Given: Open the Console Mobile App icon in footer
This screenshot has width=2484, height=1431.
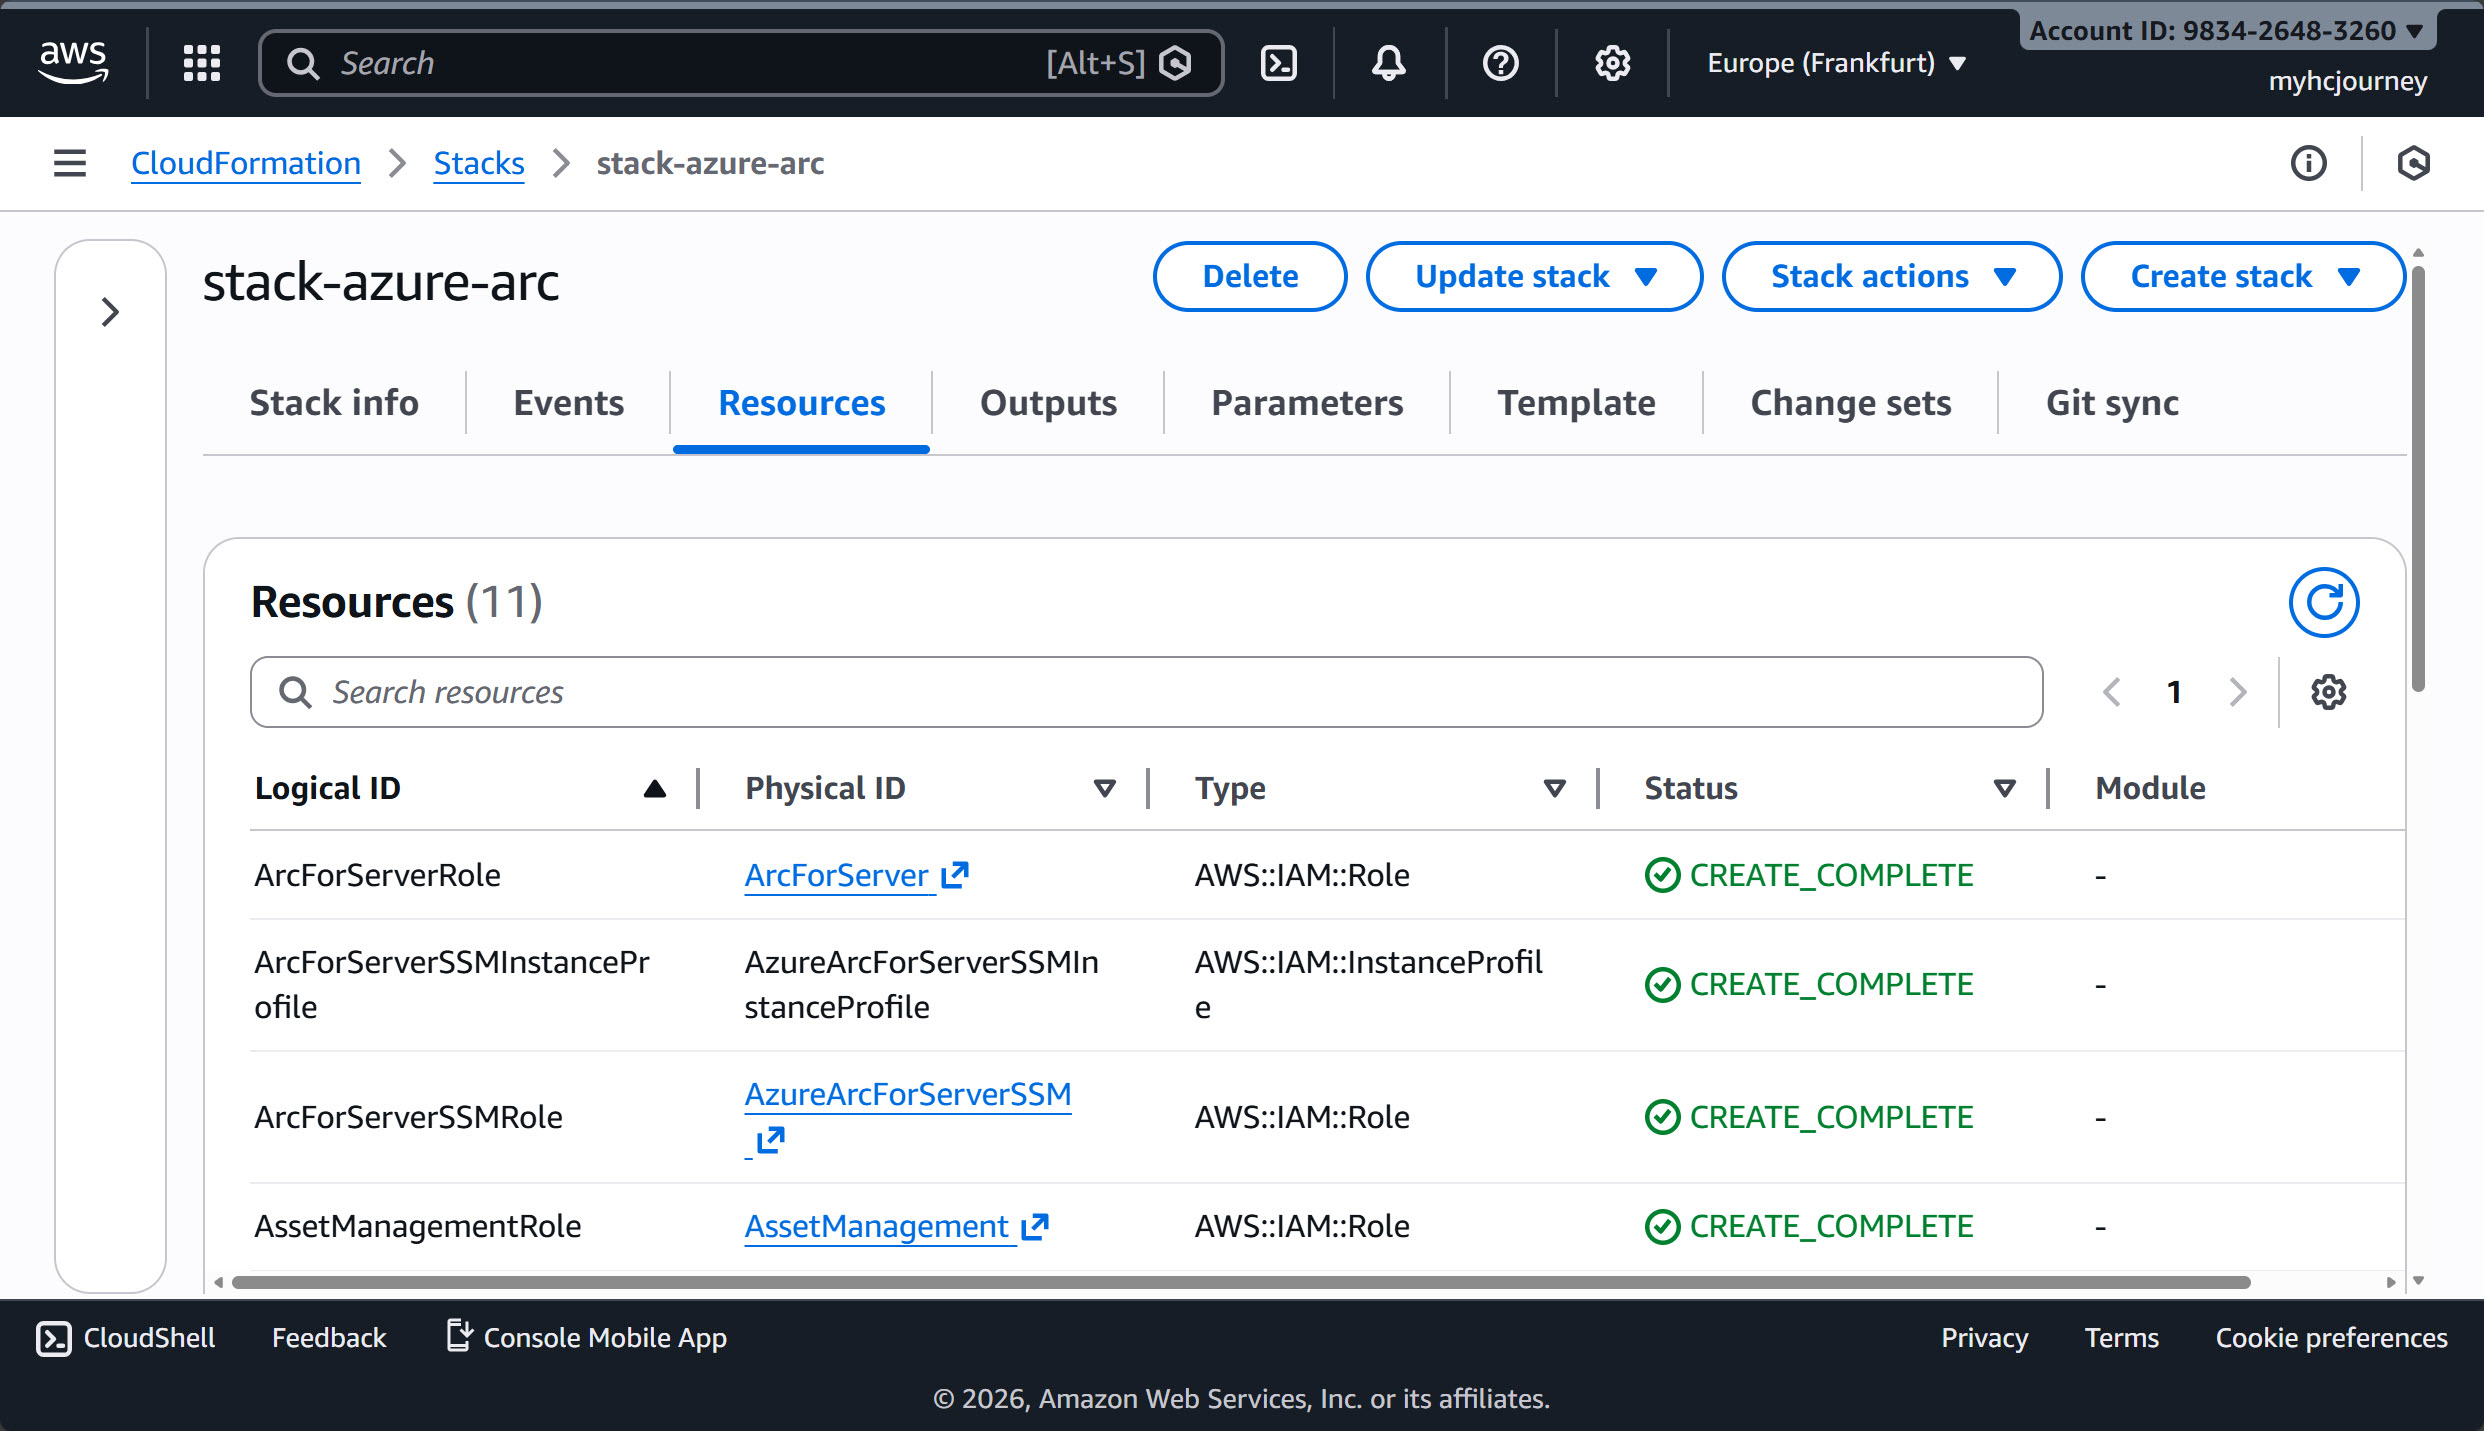Looking at the screenshot, I should pos(458,1336).
